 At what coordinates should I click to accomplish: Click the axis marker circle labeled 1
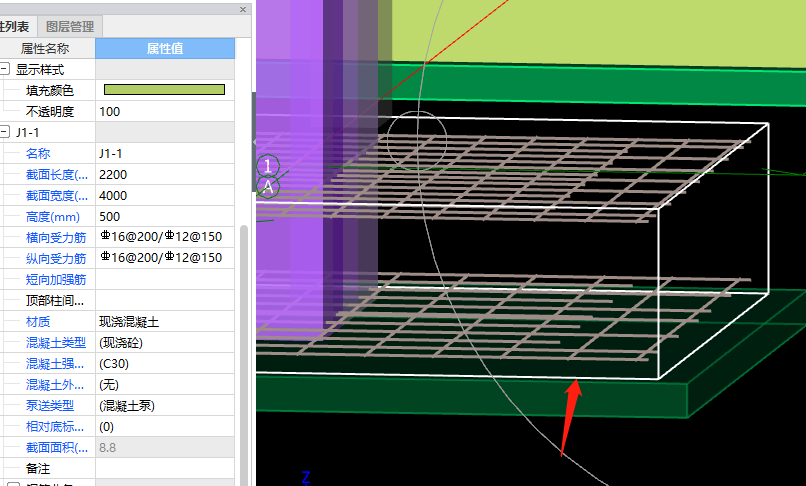click(268, 166)
